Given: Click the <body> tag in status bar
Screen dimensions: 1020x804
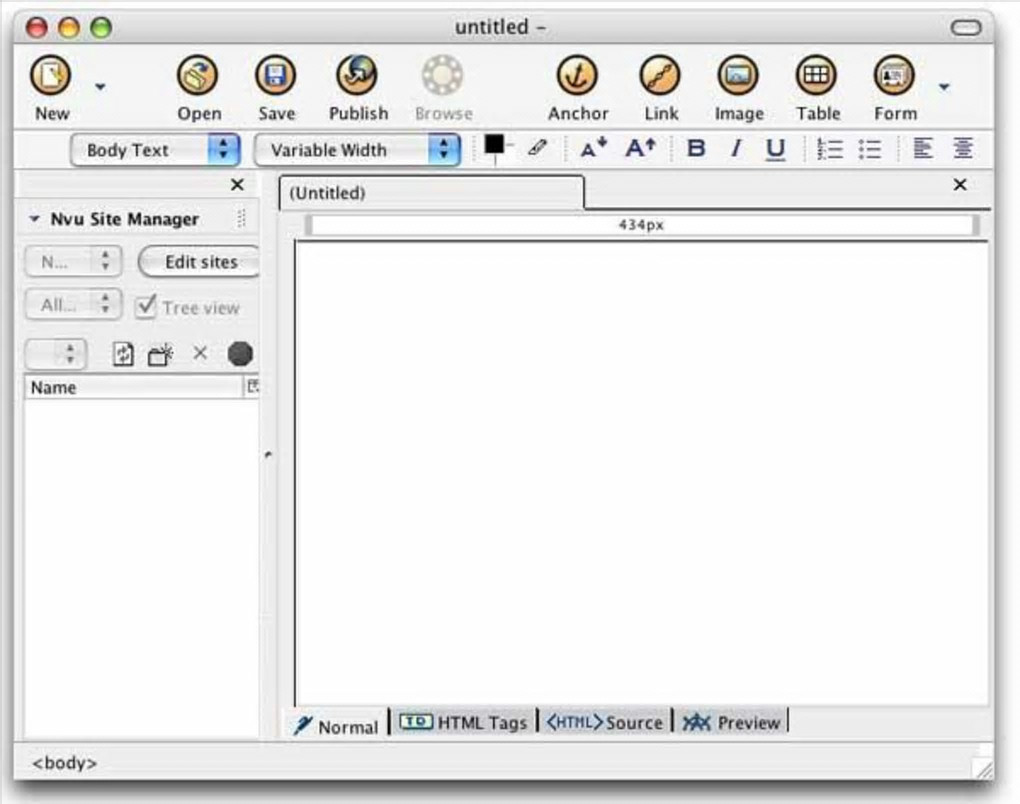Looking at the screenshot, I should click(x=64, y=762).
